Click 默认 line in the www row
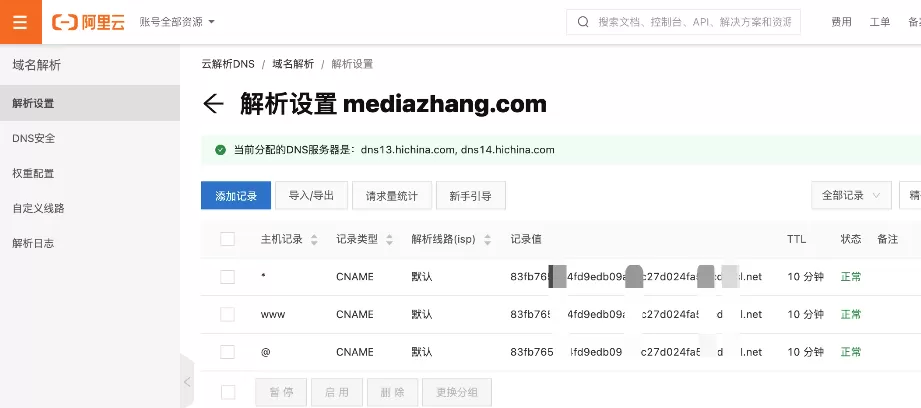This screenshot has height=408, width=921. tap(422, 314)
